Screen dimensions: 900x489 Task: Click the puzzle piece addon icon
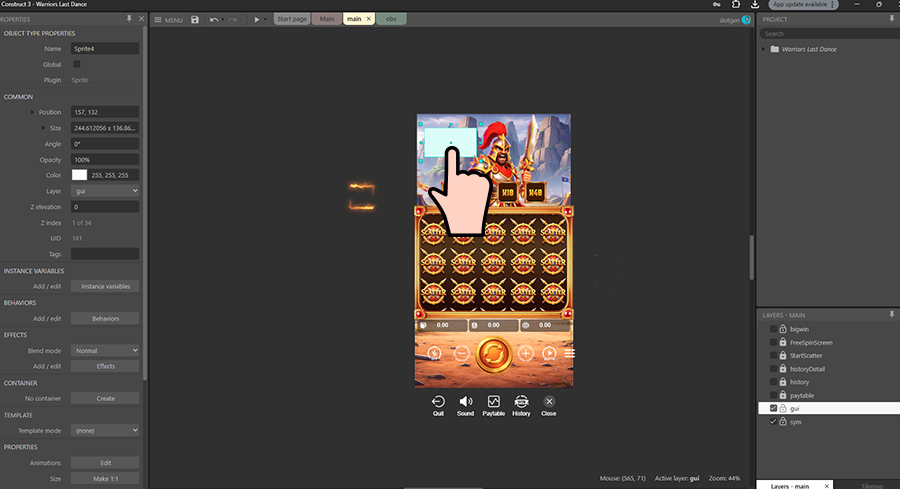pyautogui.click(x=736, y=4)
